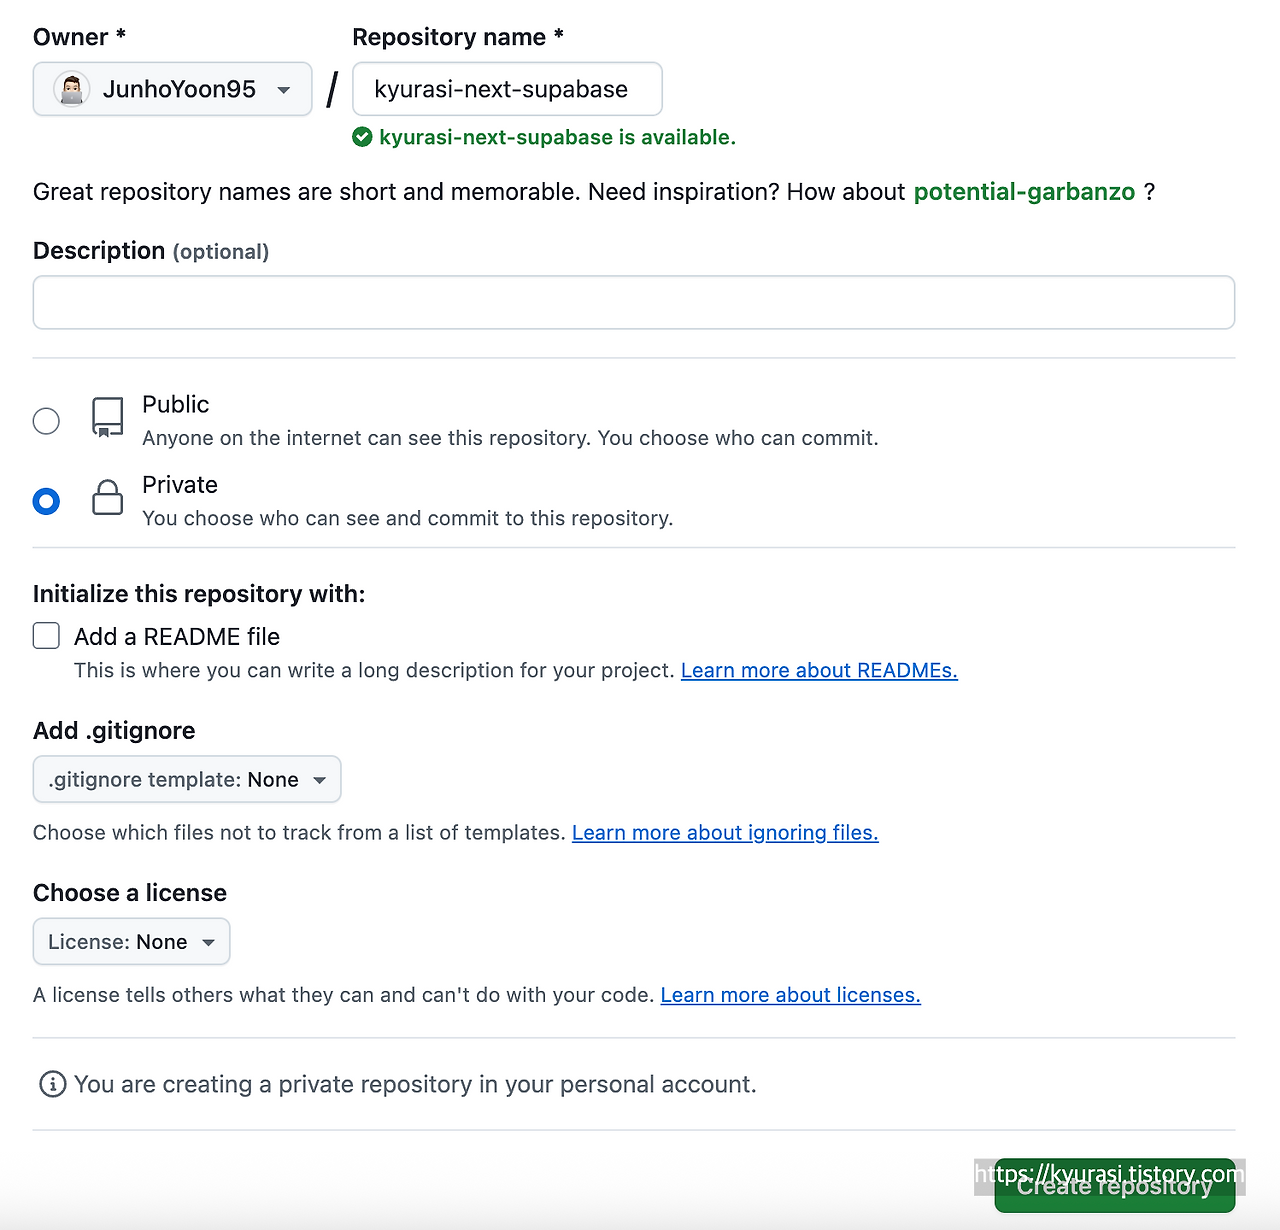This screenshot has width=1280, height=1230.
Task: Open the Learn more about READMEs link
Action: click(x=819, y=670)
